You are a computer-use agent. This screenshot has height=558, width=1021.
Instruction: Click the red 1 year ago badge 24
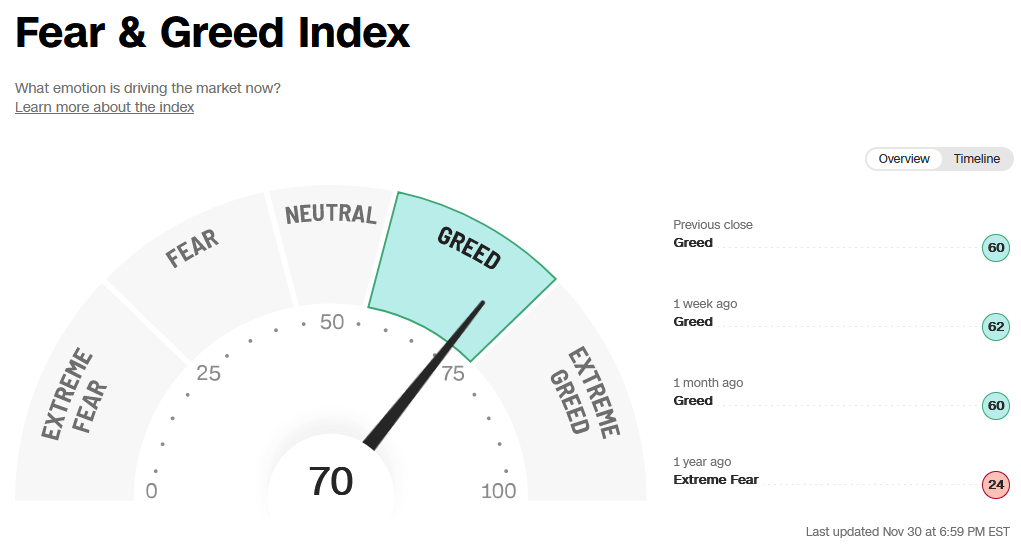[x=996, y=484]
